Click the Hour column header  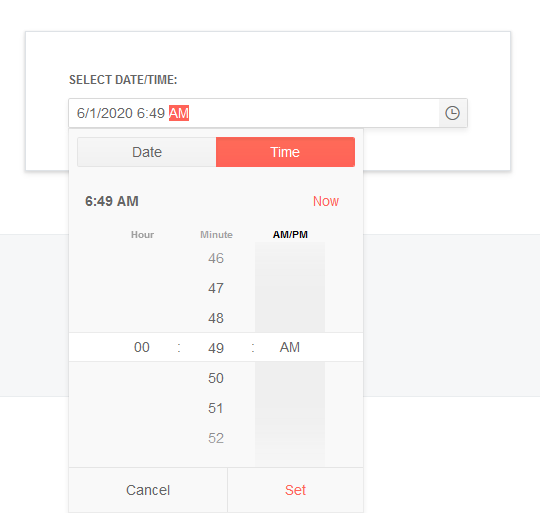(x=142, y=234)
